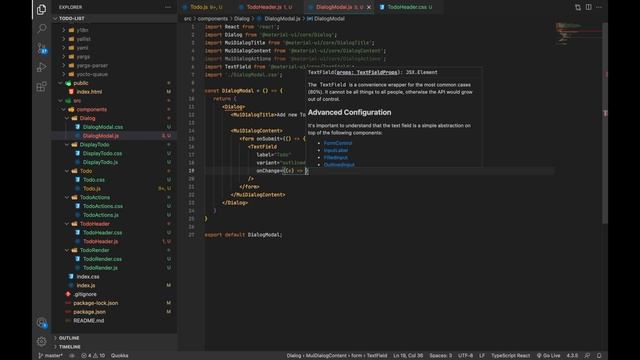The width and height of the screenshot is (640, 360).
Task: Open Explorer panel more actions ellipsis
Action: click(x=168, y=7)
